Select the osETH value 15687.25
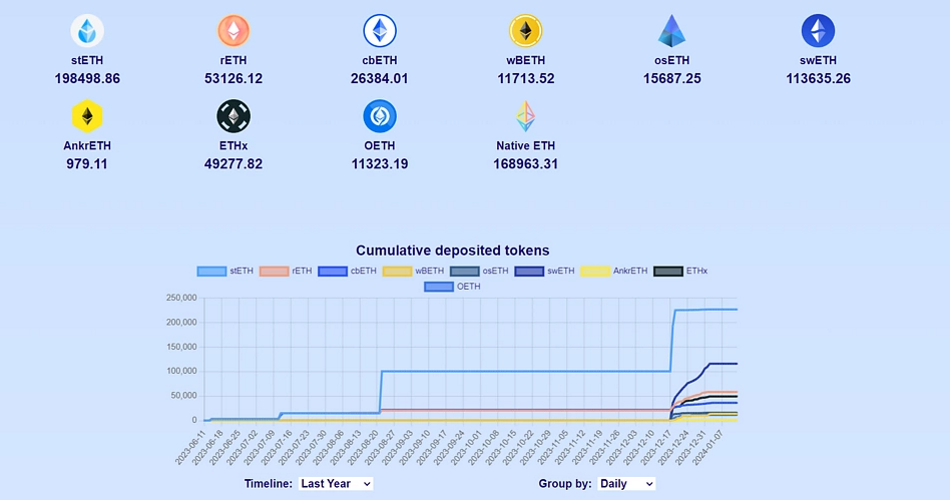950x500 pixels. point(672,79)
